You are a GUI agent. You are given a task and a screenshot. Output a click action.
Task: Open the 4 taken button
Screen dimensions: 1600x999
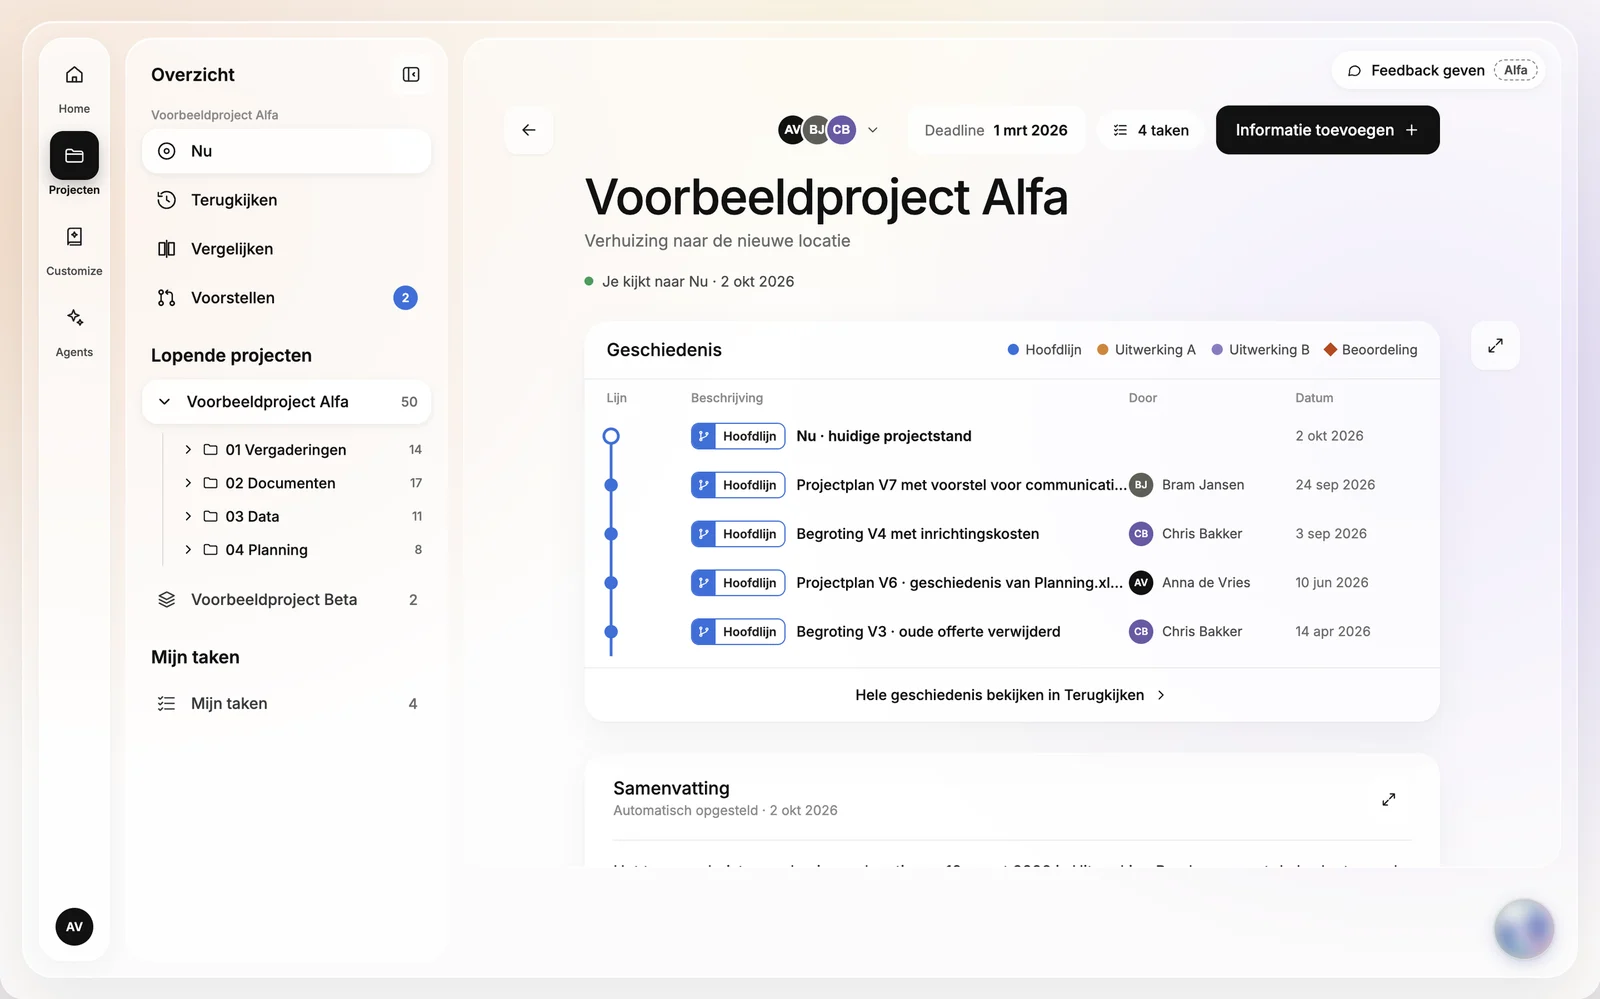[1150, 130]
